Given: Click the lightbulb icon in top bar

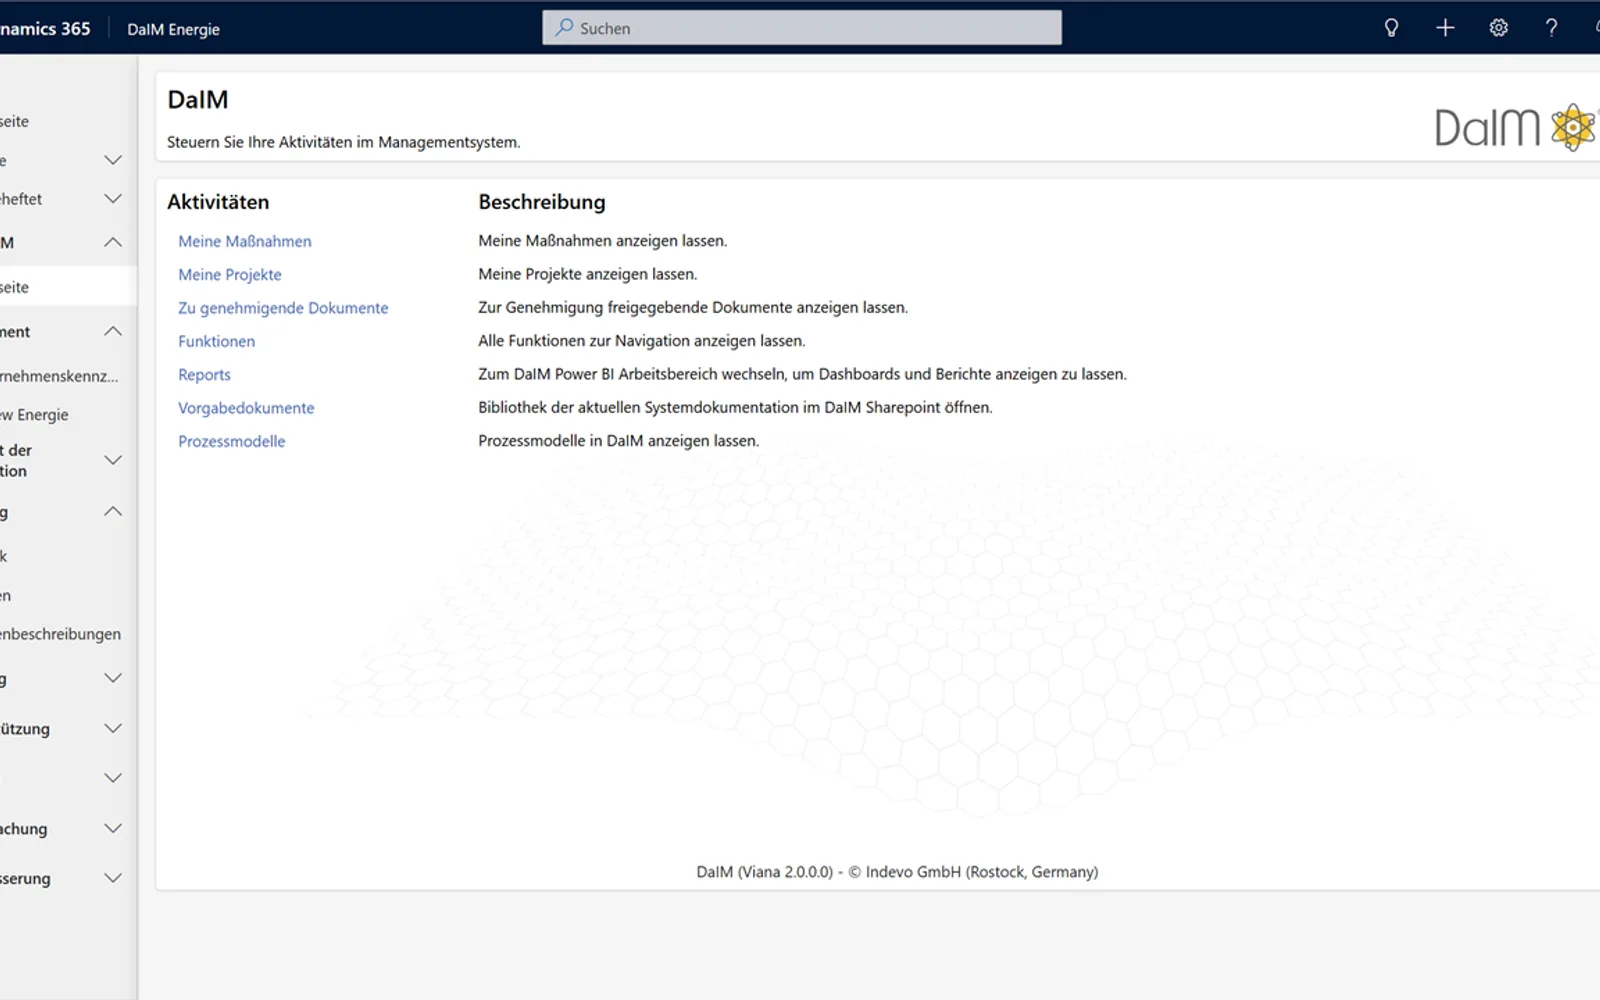Looking at the screenshot, I should pos(1391,28).
